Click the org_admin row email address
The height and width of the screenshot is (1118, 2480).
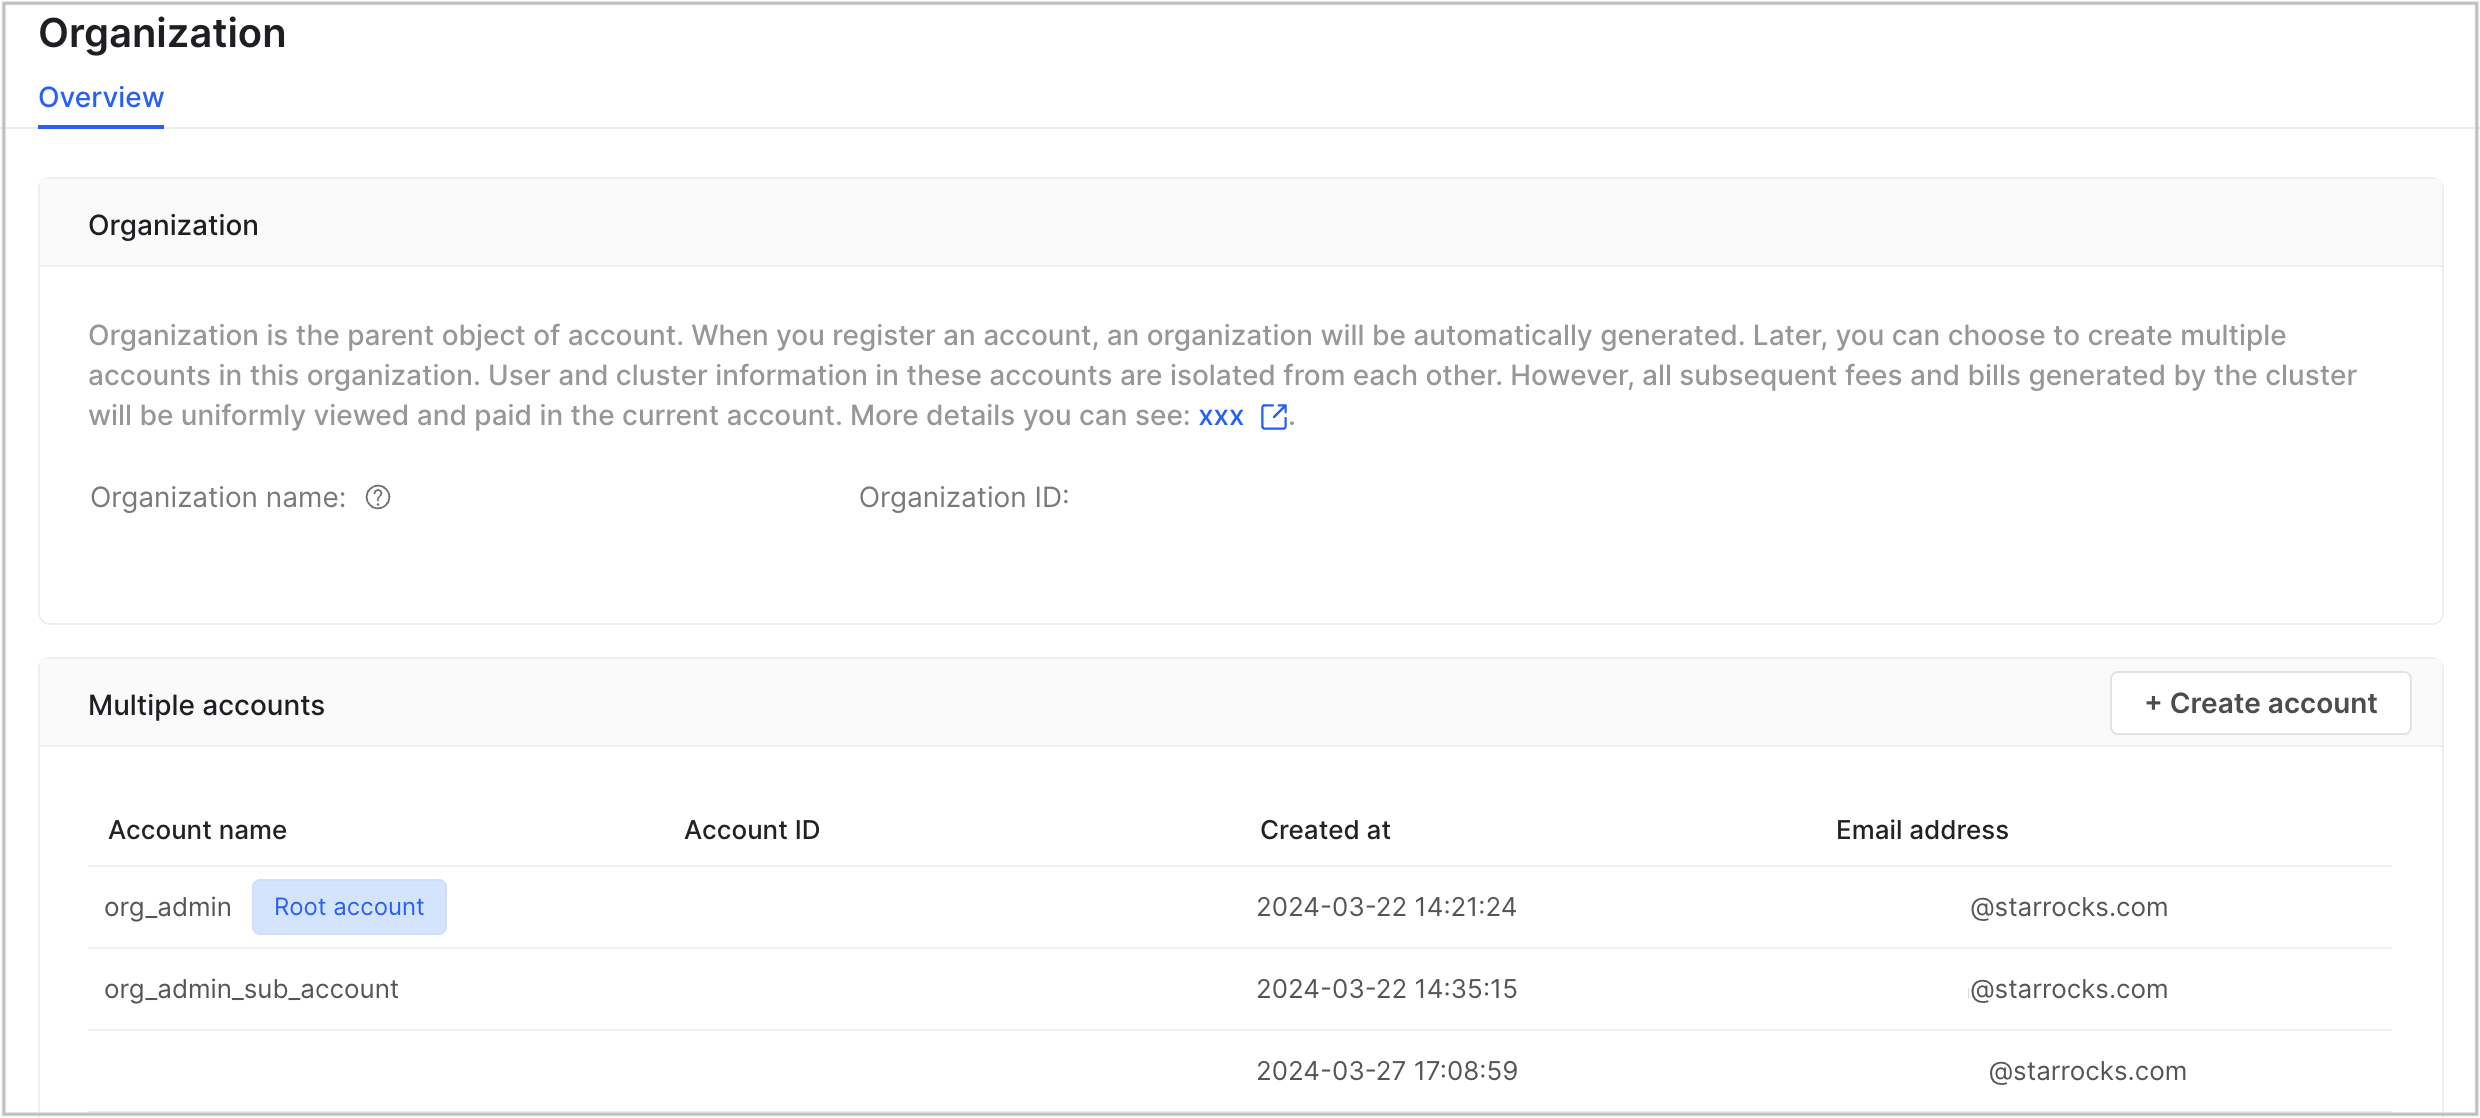pyautogui.click(x=2068, y=907)
